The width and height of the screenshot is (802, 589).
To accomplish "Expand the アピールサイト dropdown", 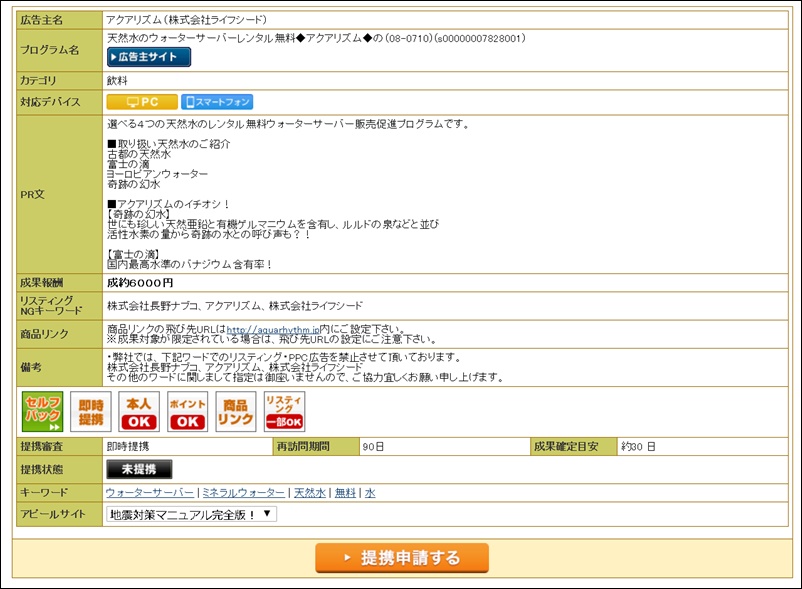I will [191, 514].
